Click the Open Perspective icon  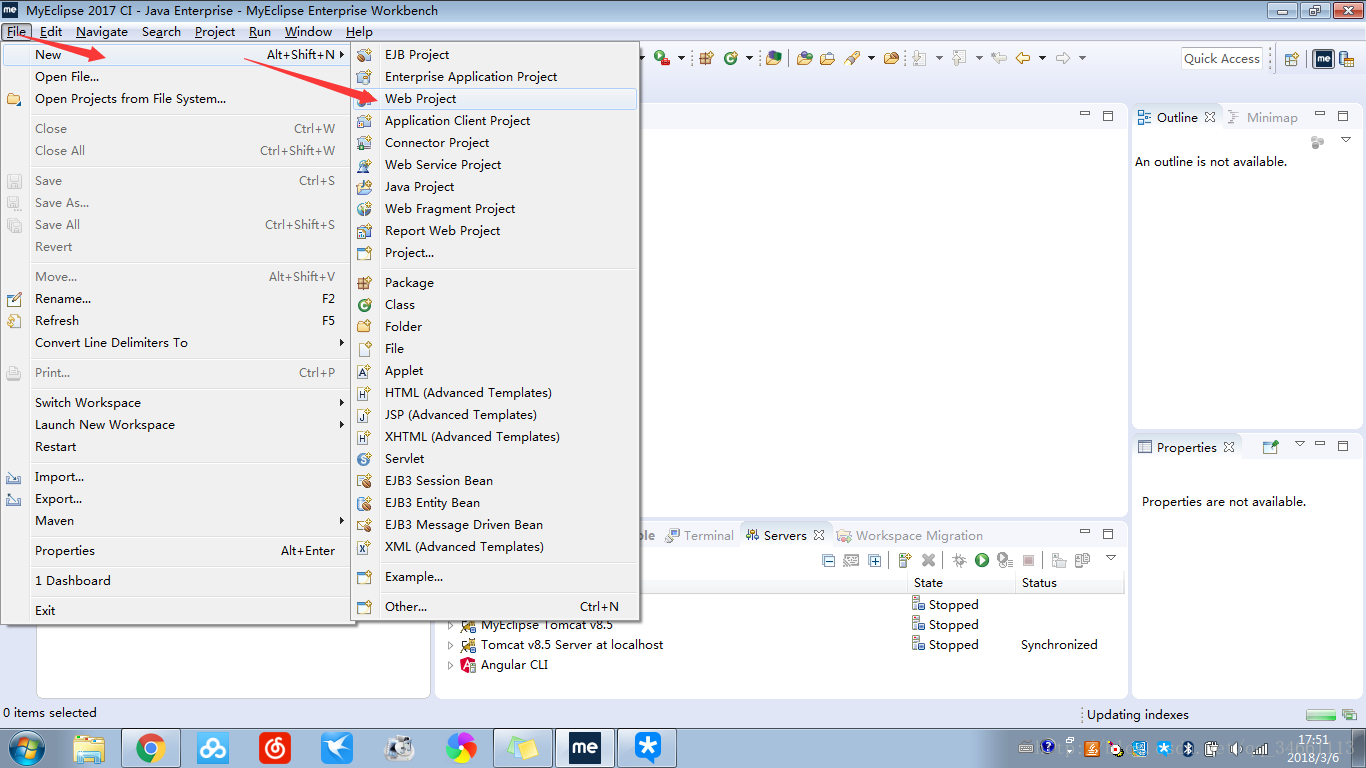pyautogui.click(x=1291, y=59)
